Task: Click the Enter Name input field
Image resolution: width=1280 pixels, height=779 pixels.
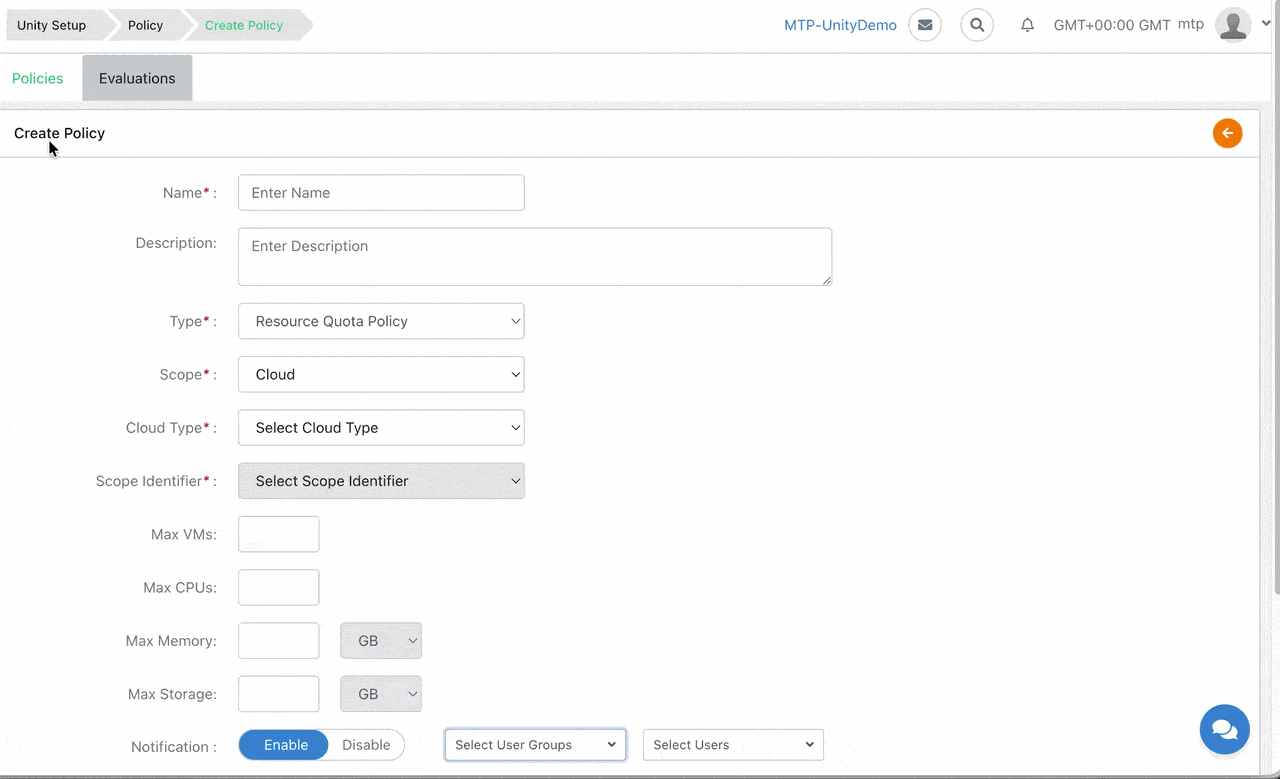Action: tap(381, 193)
